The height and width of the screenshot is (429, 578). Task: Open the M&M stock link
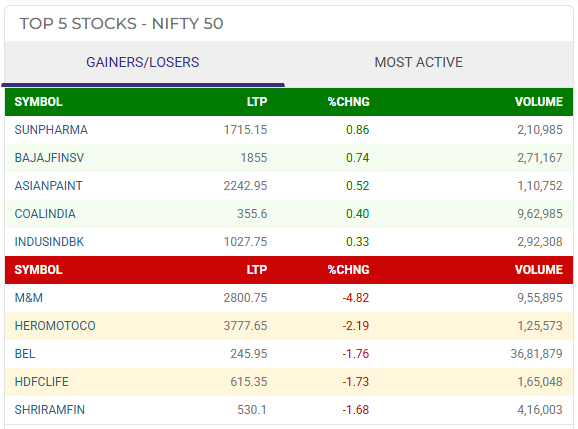coord(28,298)
